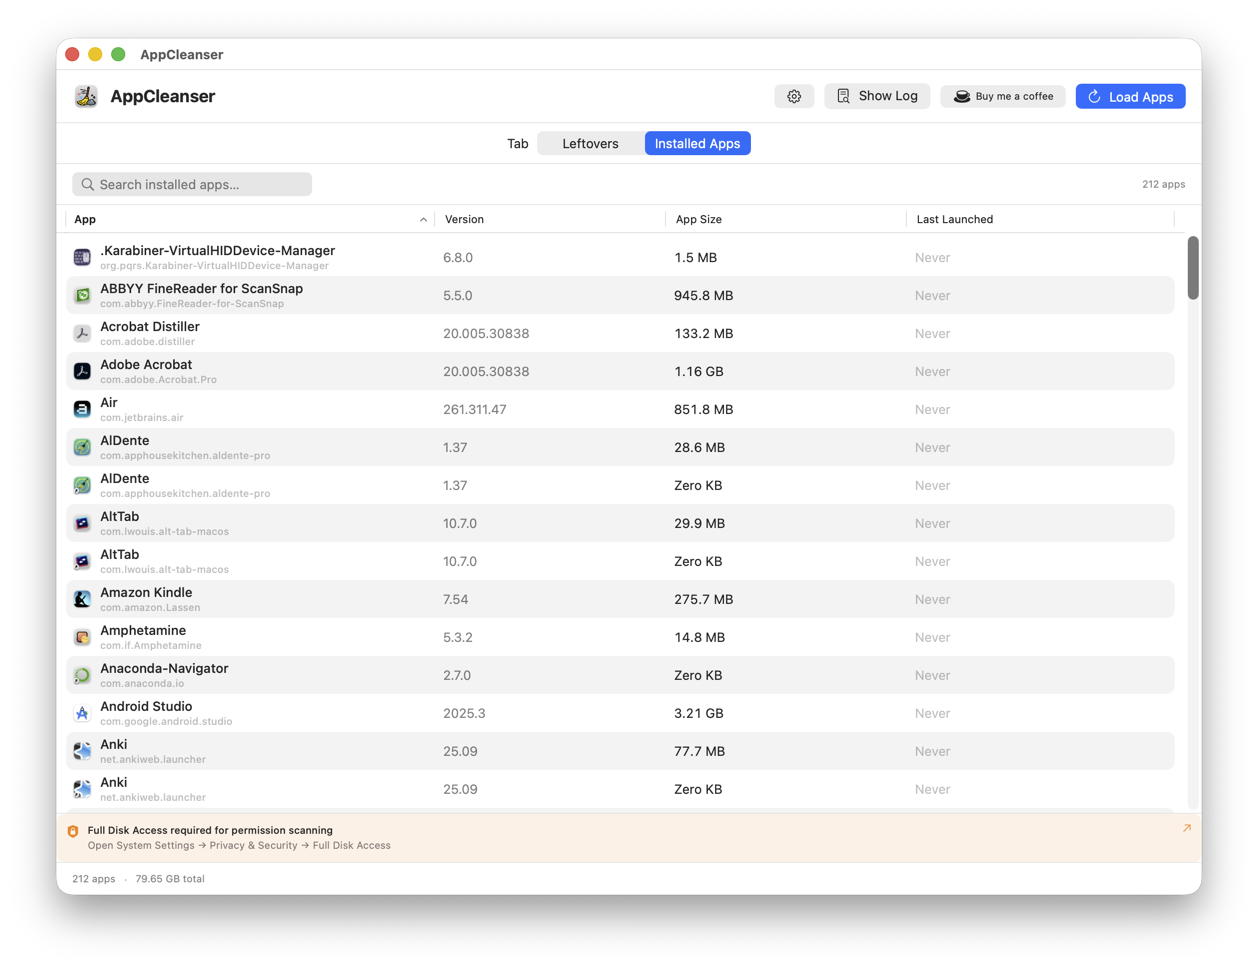This screenshot has height=969, width=1258.
Task: Click the 3.21 GB size value
Action: pyautogui.click(x=698, y=714)
